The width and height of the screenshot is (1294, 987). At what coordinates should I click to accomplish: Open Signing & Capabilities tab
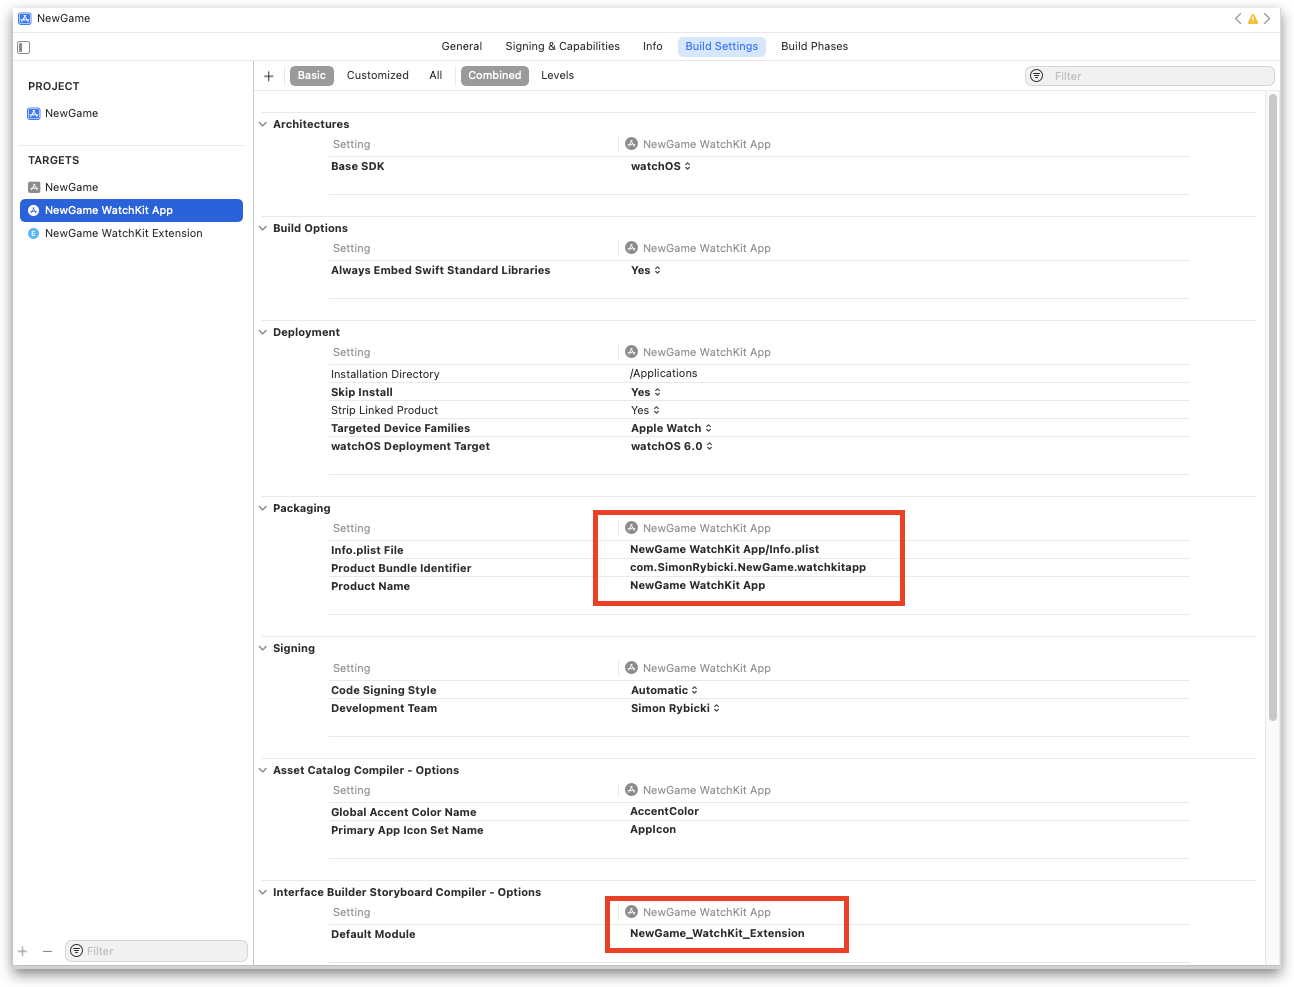pos(562,47)
